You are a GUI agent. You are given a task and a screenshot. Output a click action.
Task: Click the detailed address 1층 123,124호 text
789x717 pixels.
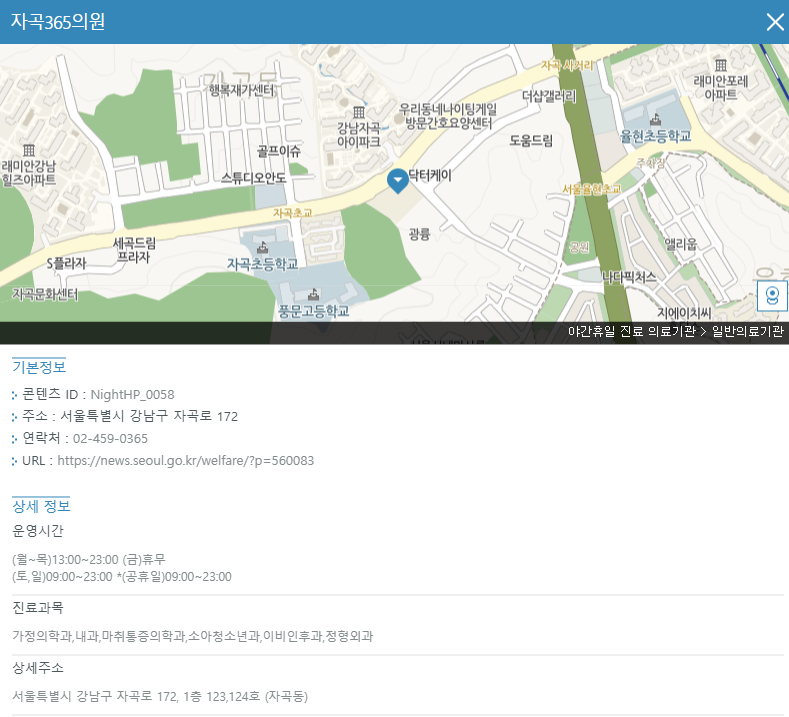click(x=221, y=696)
